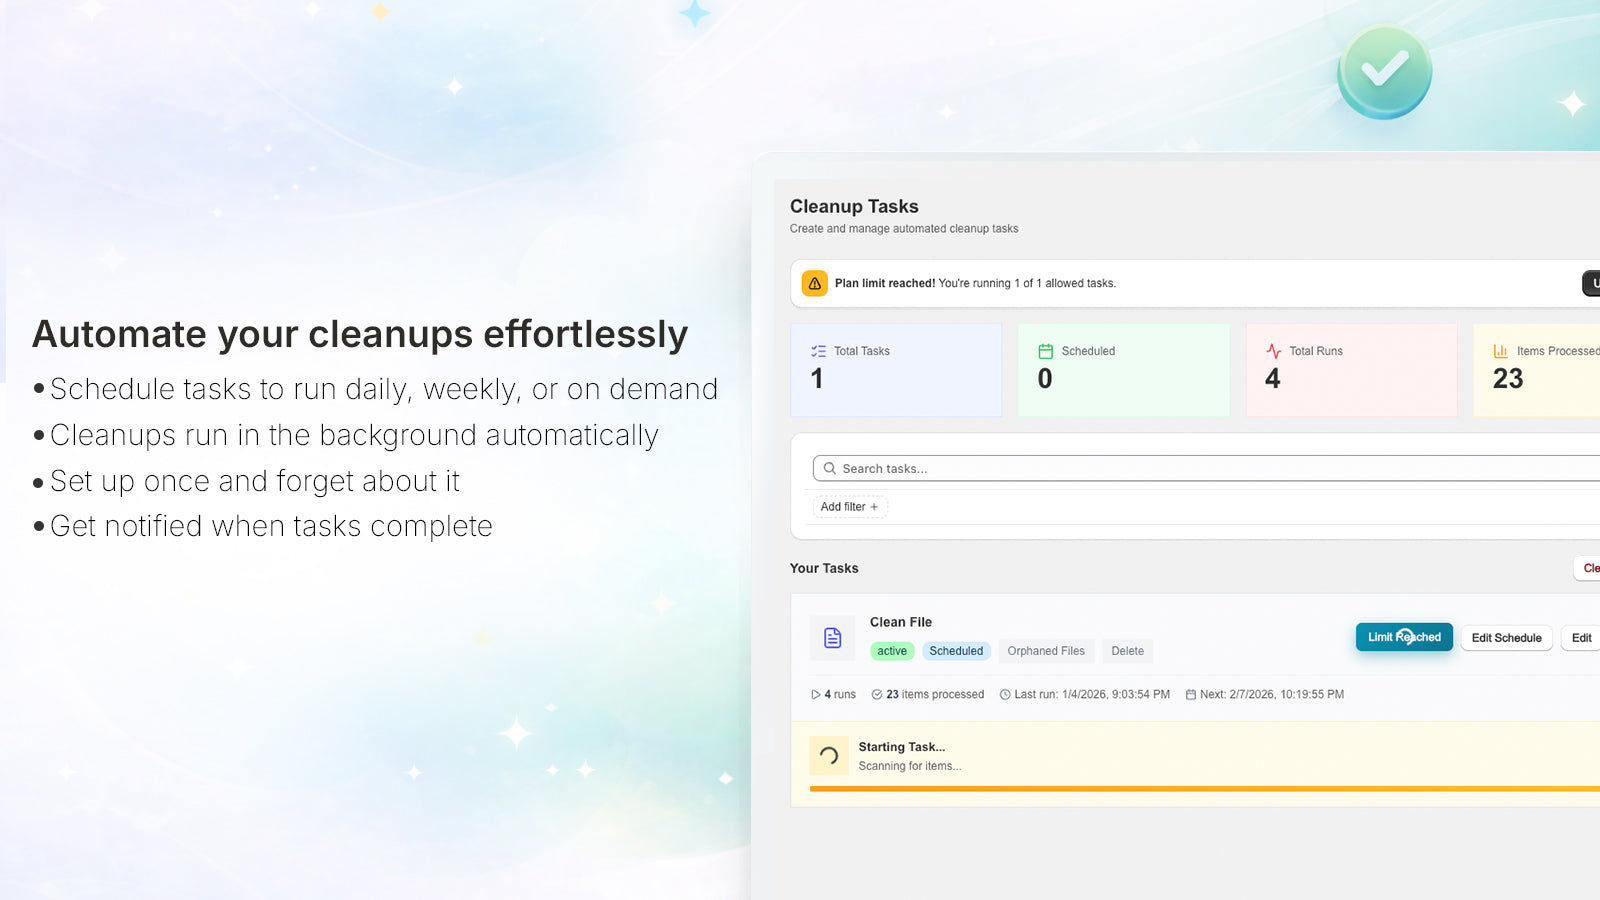Click the Edit button on the task row
Image resolution: width=1600 pixels, height=900 pixels.
click(1580, 638)
